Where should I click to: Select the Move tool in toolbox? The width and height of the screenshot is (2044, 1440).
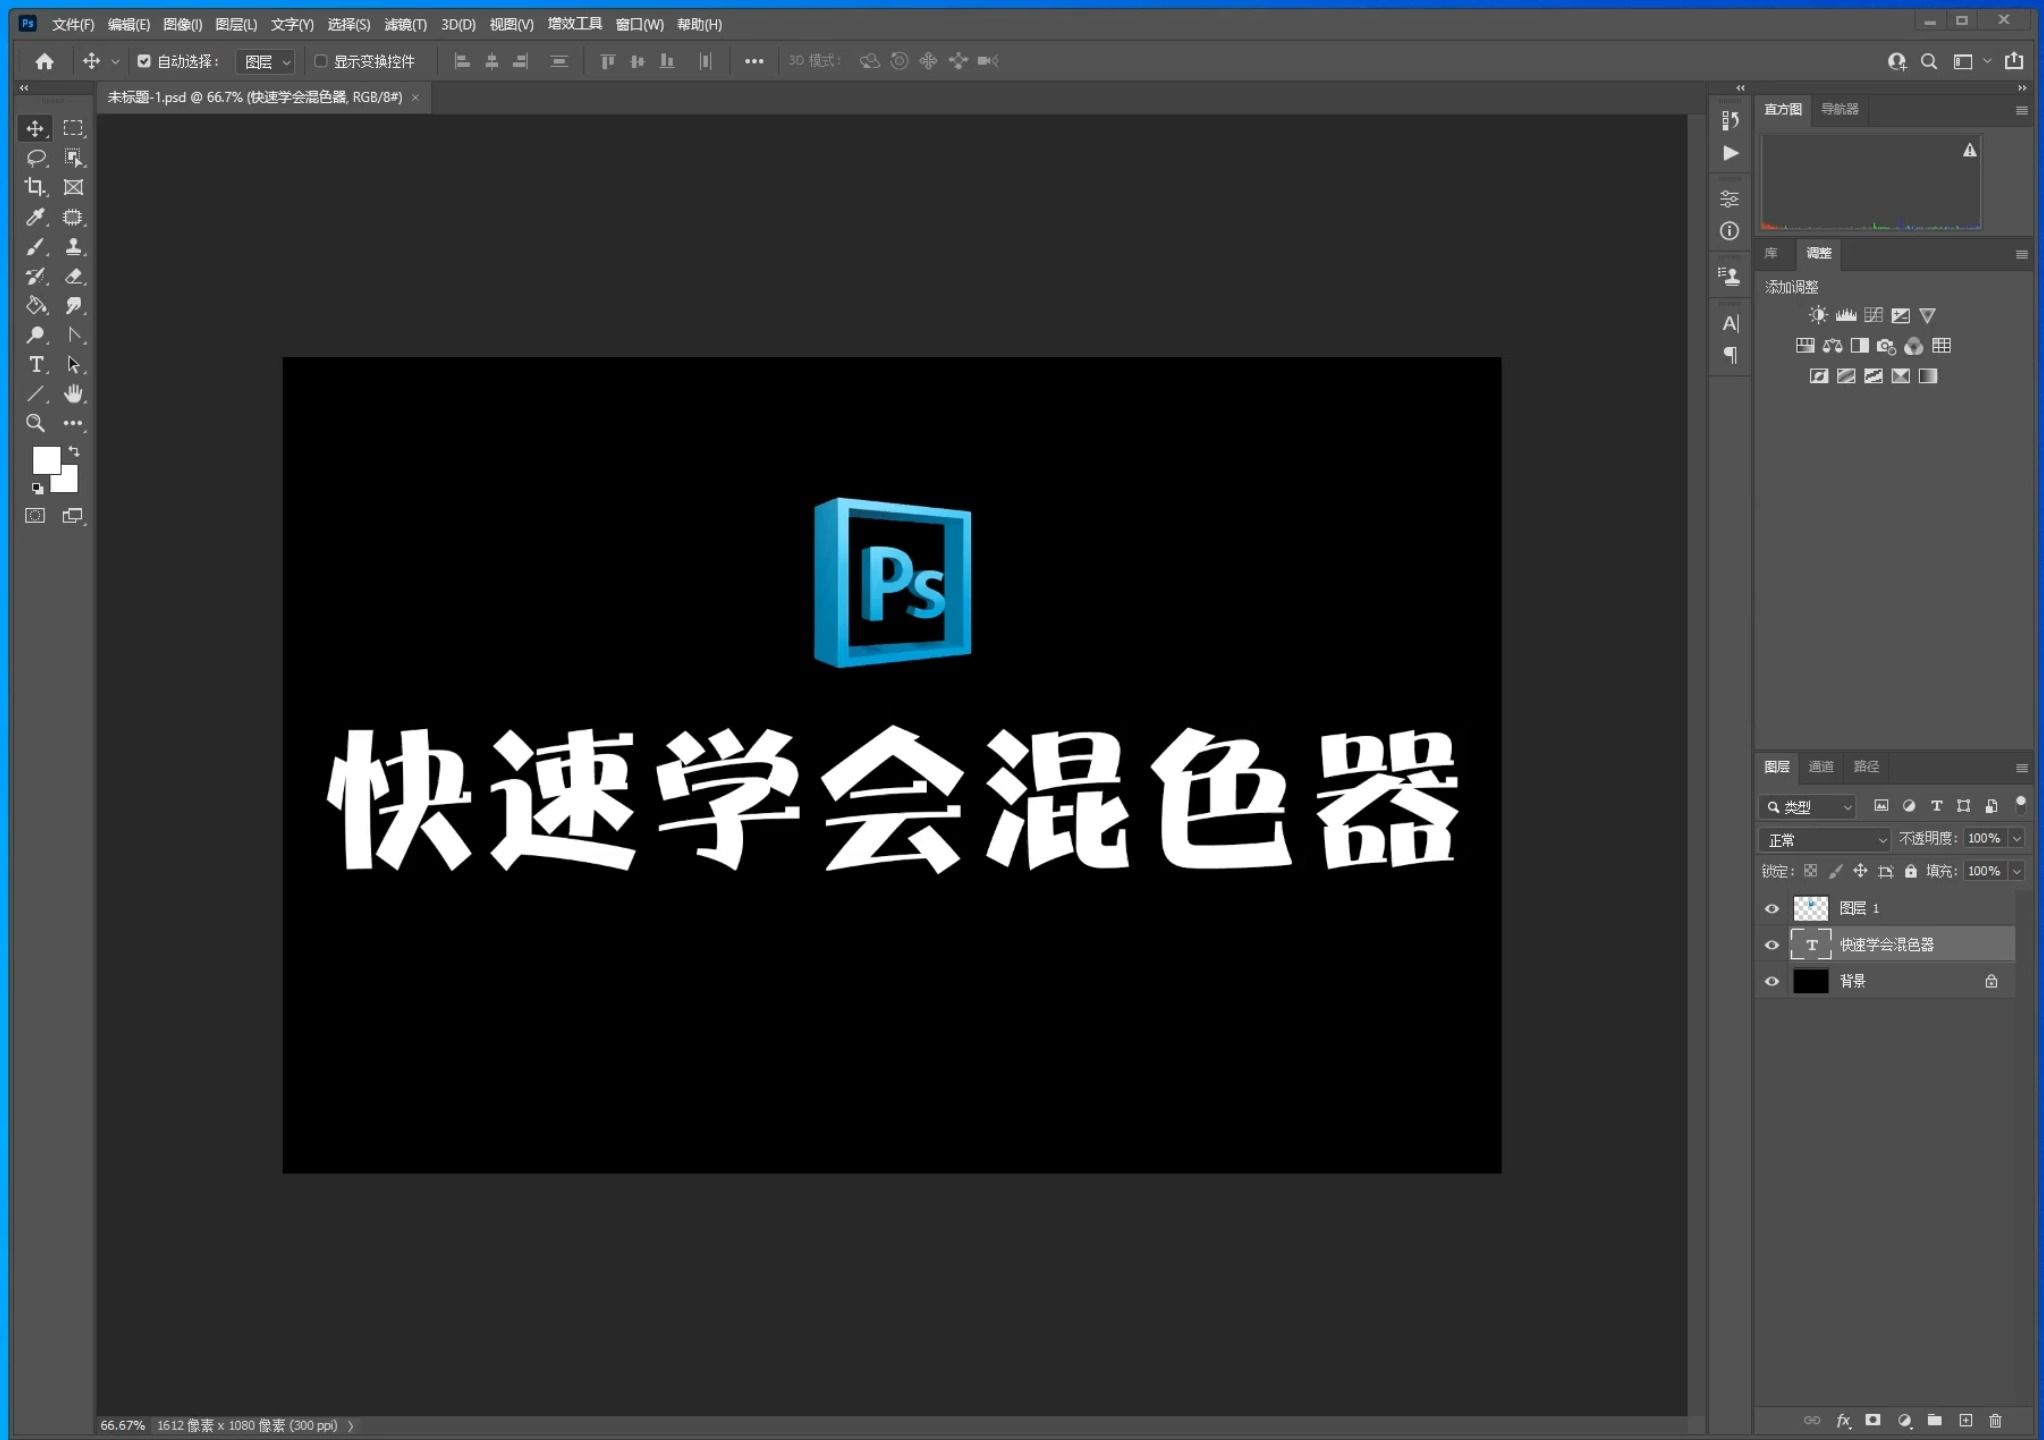(35, 129)
